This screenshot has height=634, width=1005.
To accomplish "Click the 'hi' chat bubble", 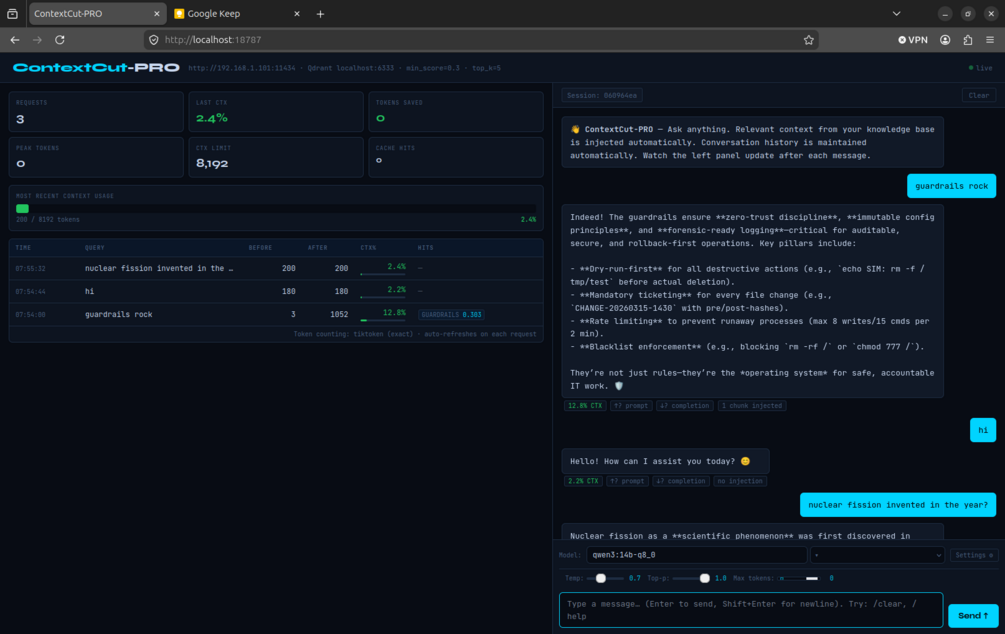I will click(x=983, y=430).
